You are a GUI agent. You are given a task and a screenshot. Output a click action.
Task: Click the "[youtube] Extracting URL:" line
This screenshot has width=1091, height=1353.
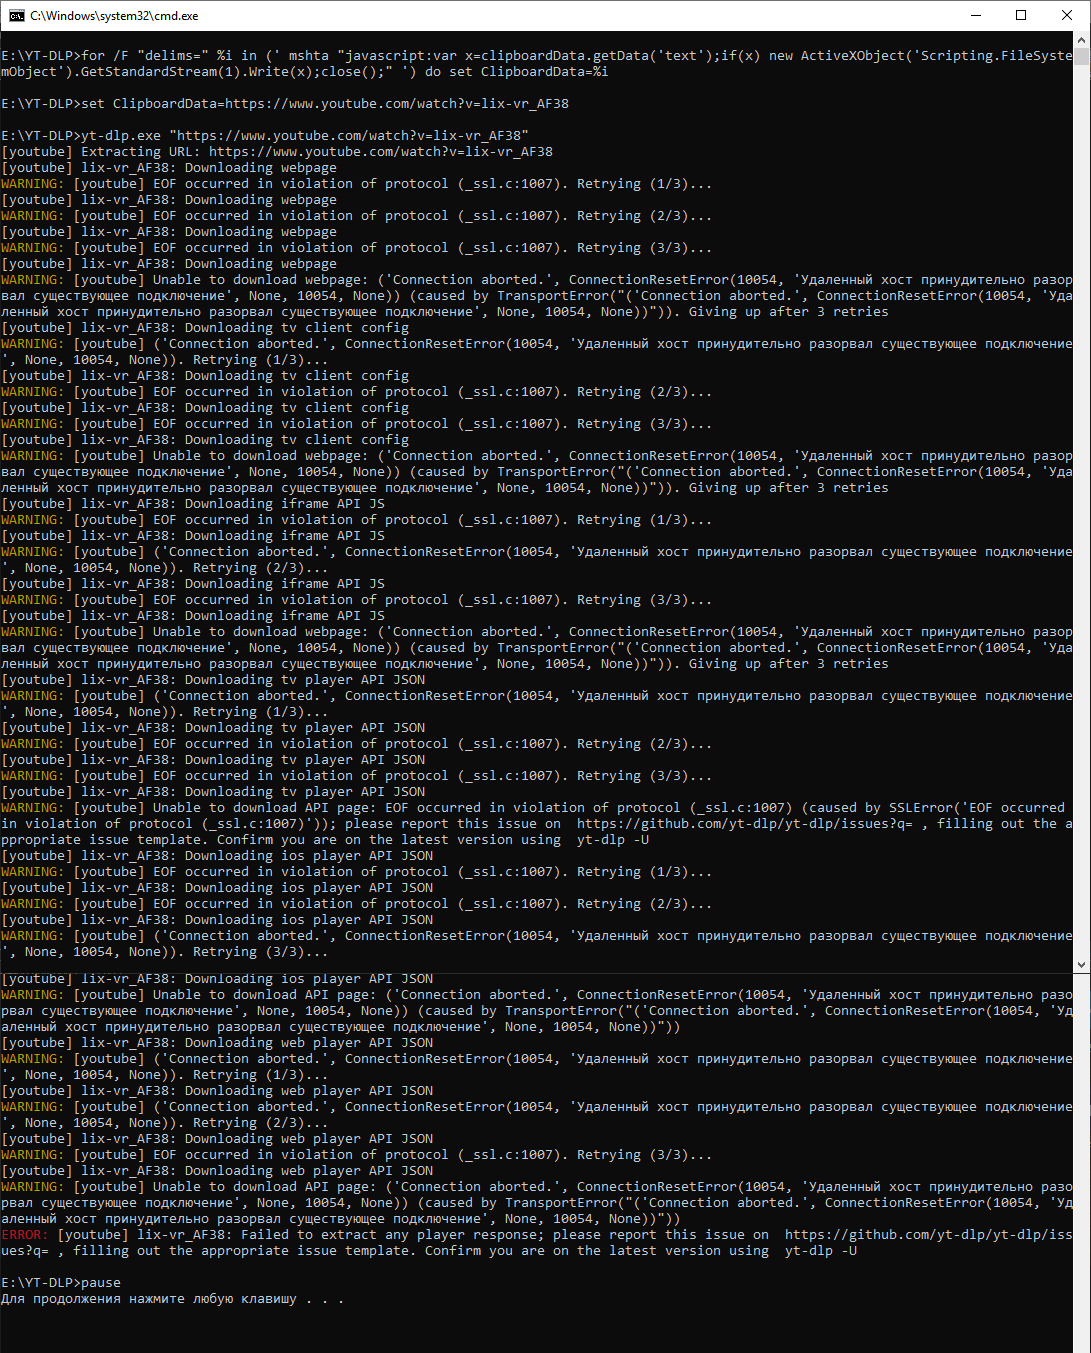[277, 152]
